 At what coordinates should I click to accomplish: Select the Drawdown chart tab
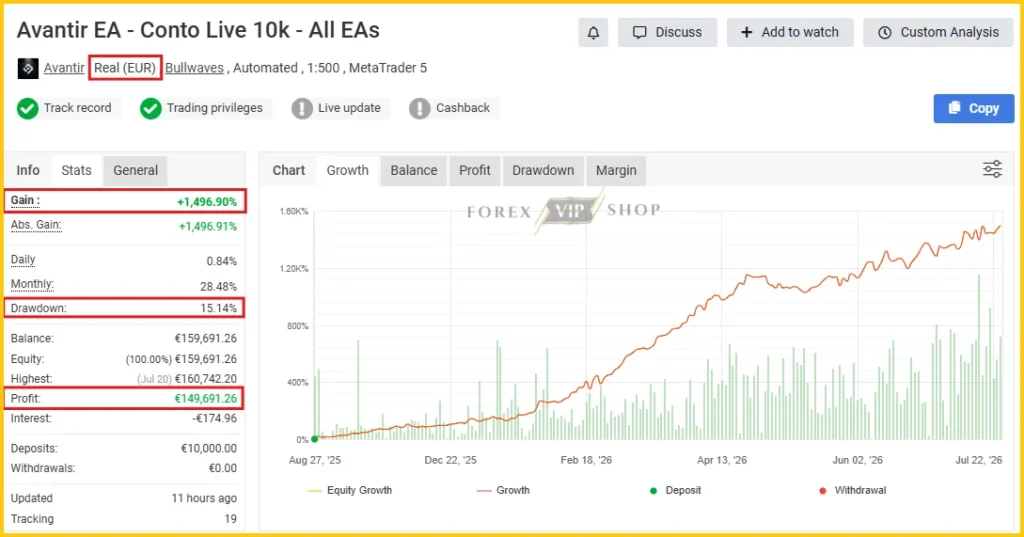click(543, 171)
